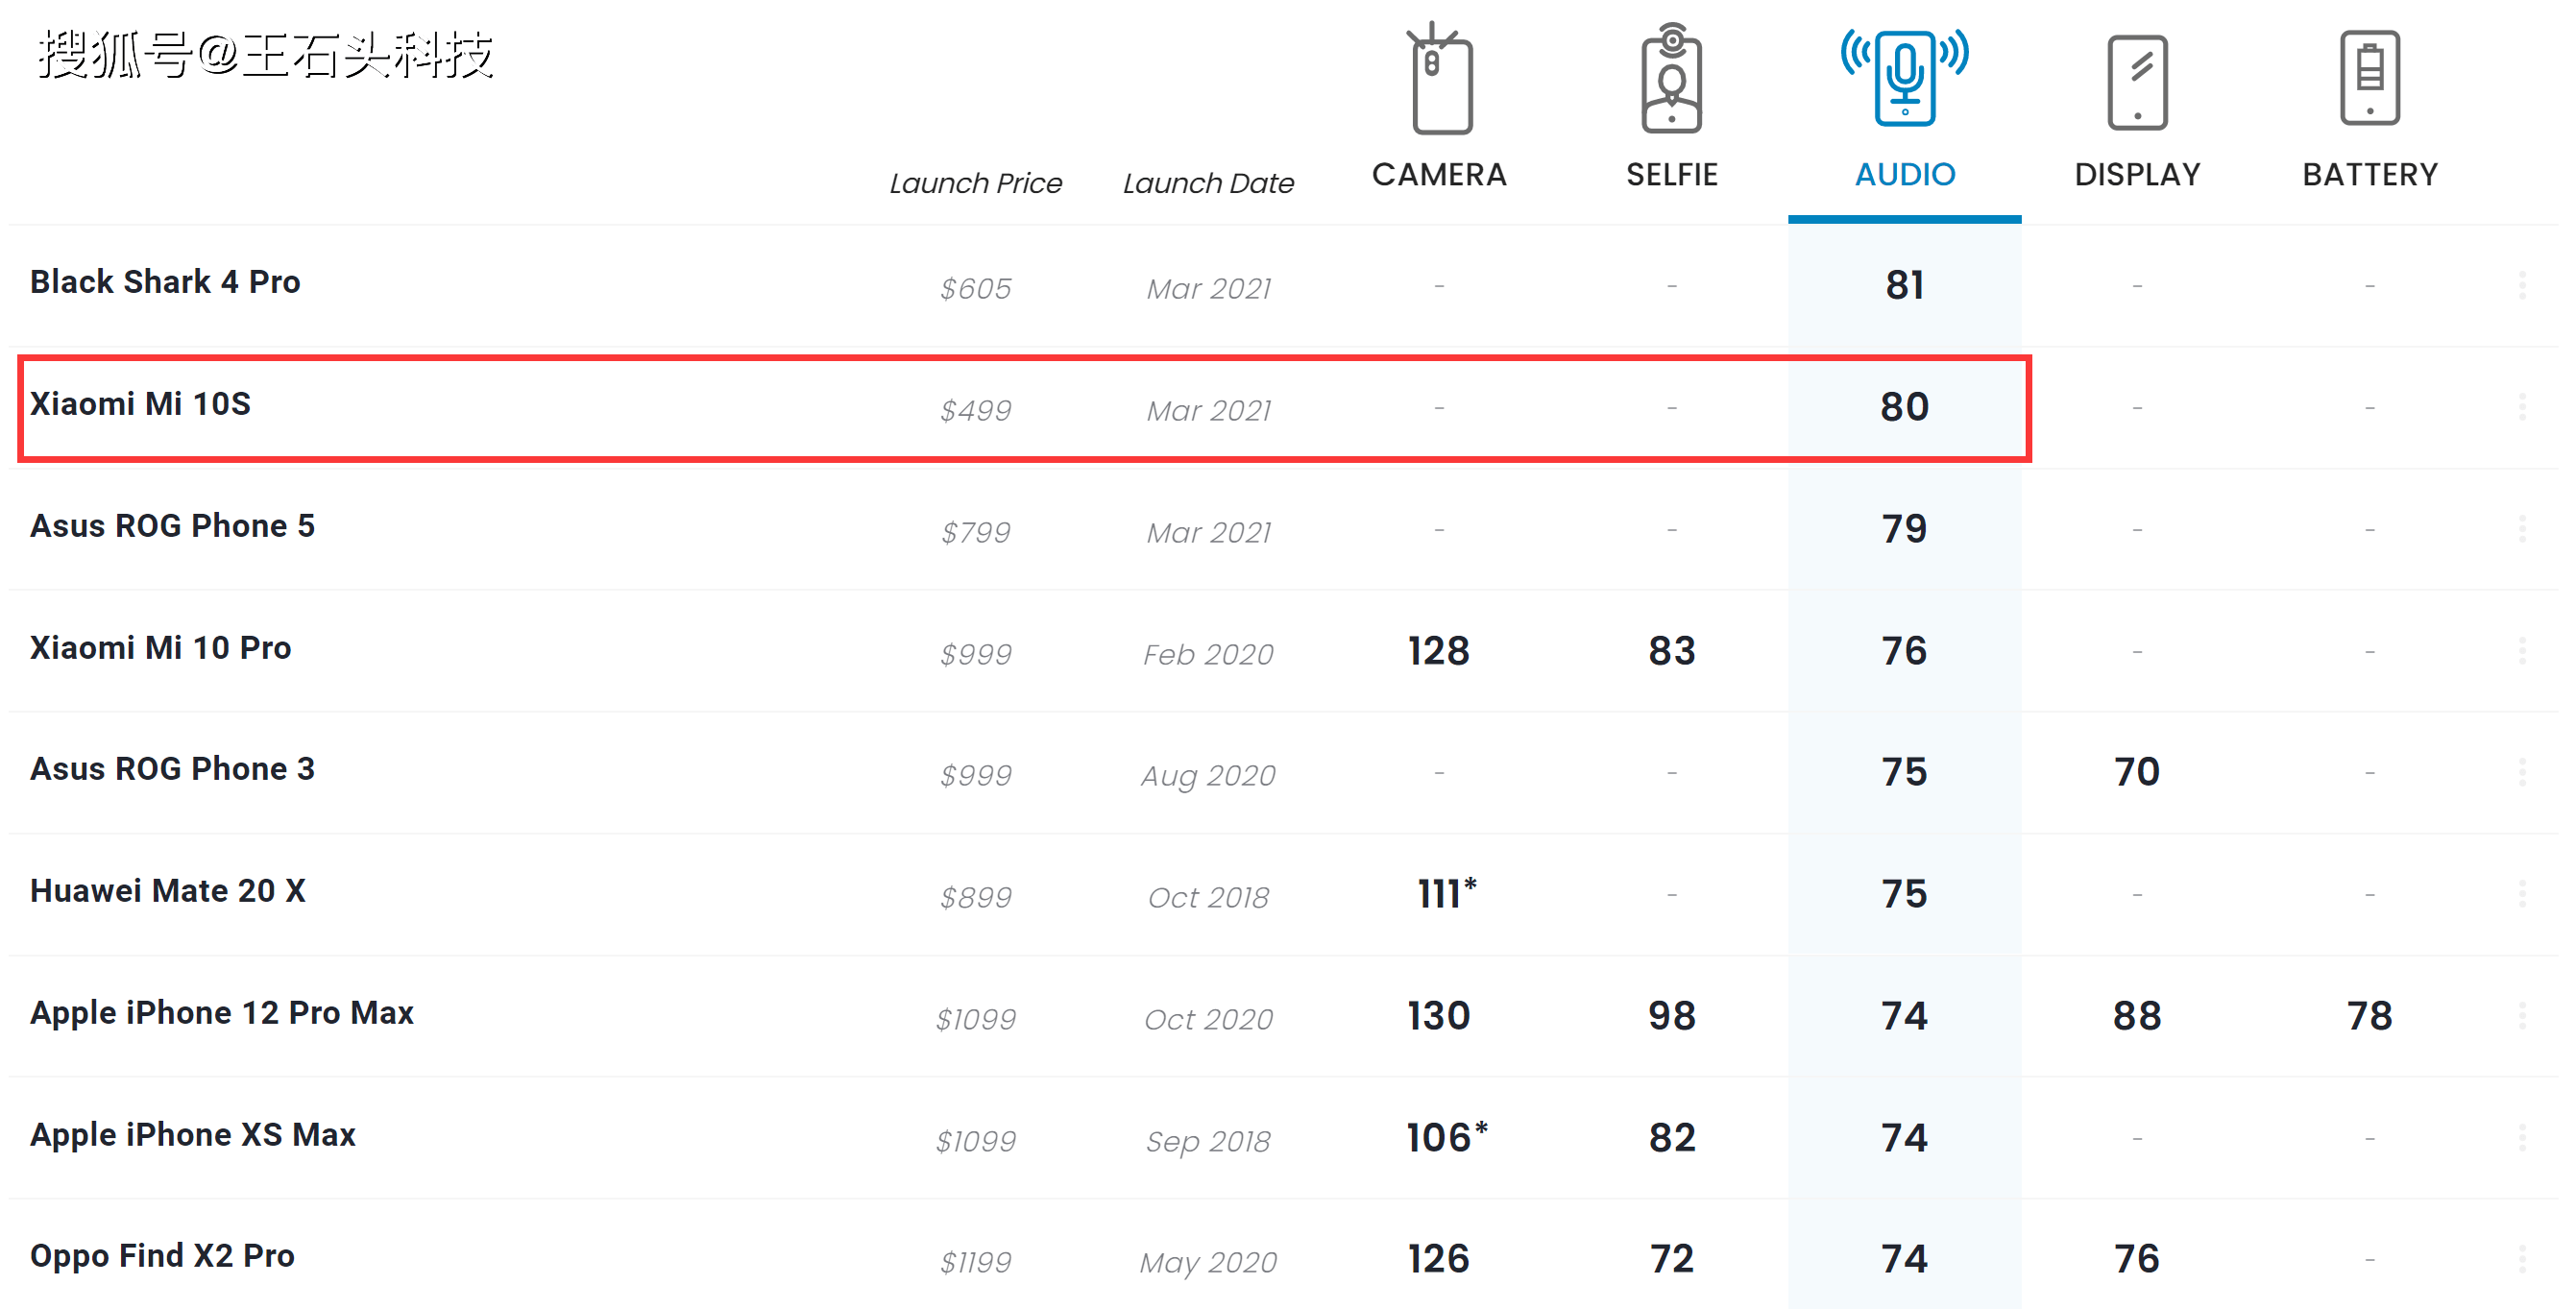
Task: Click Huawei Mate 20 X camera score 111*
Action: [x=1447, y=893]
